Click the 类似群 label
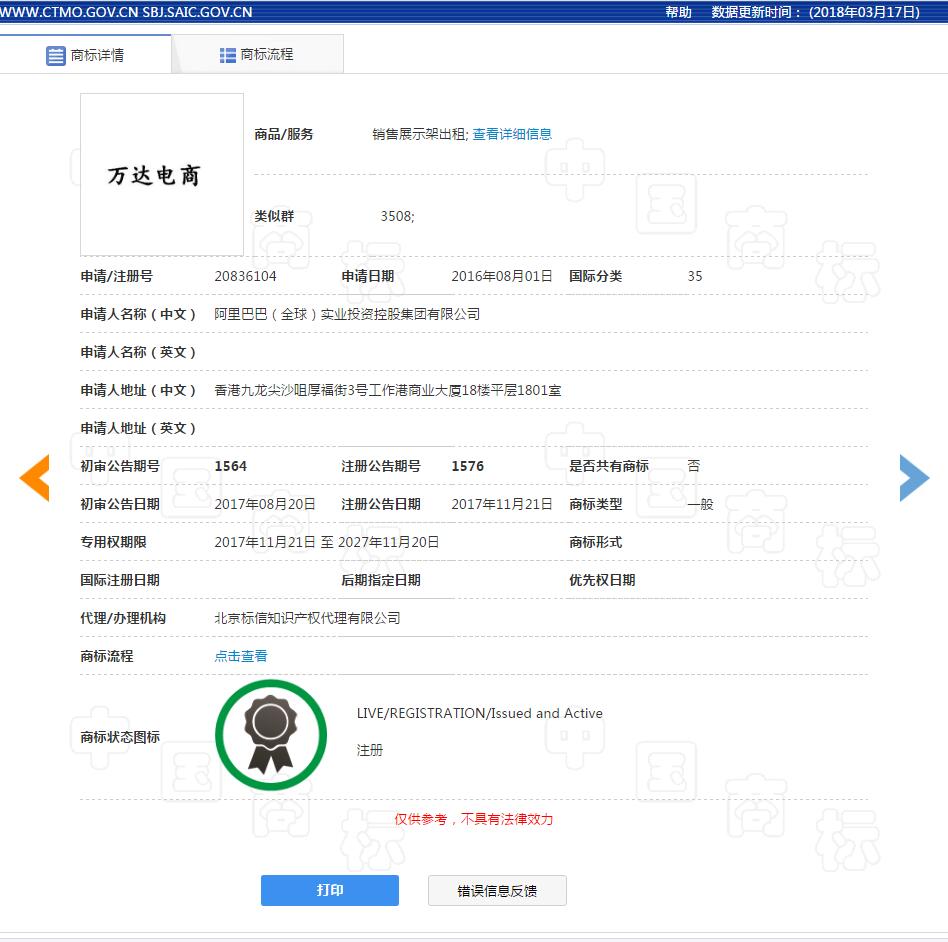The image size is (948, 942). click(x=274, y=216)
